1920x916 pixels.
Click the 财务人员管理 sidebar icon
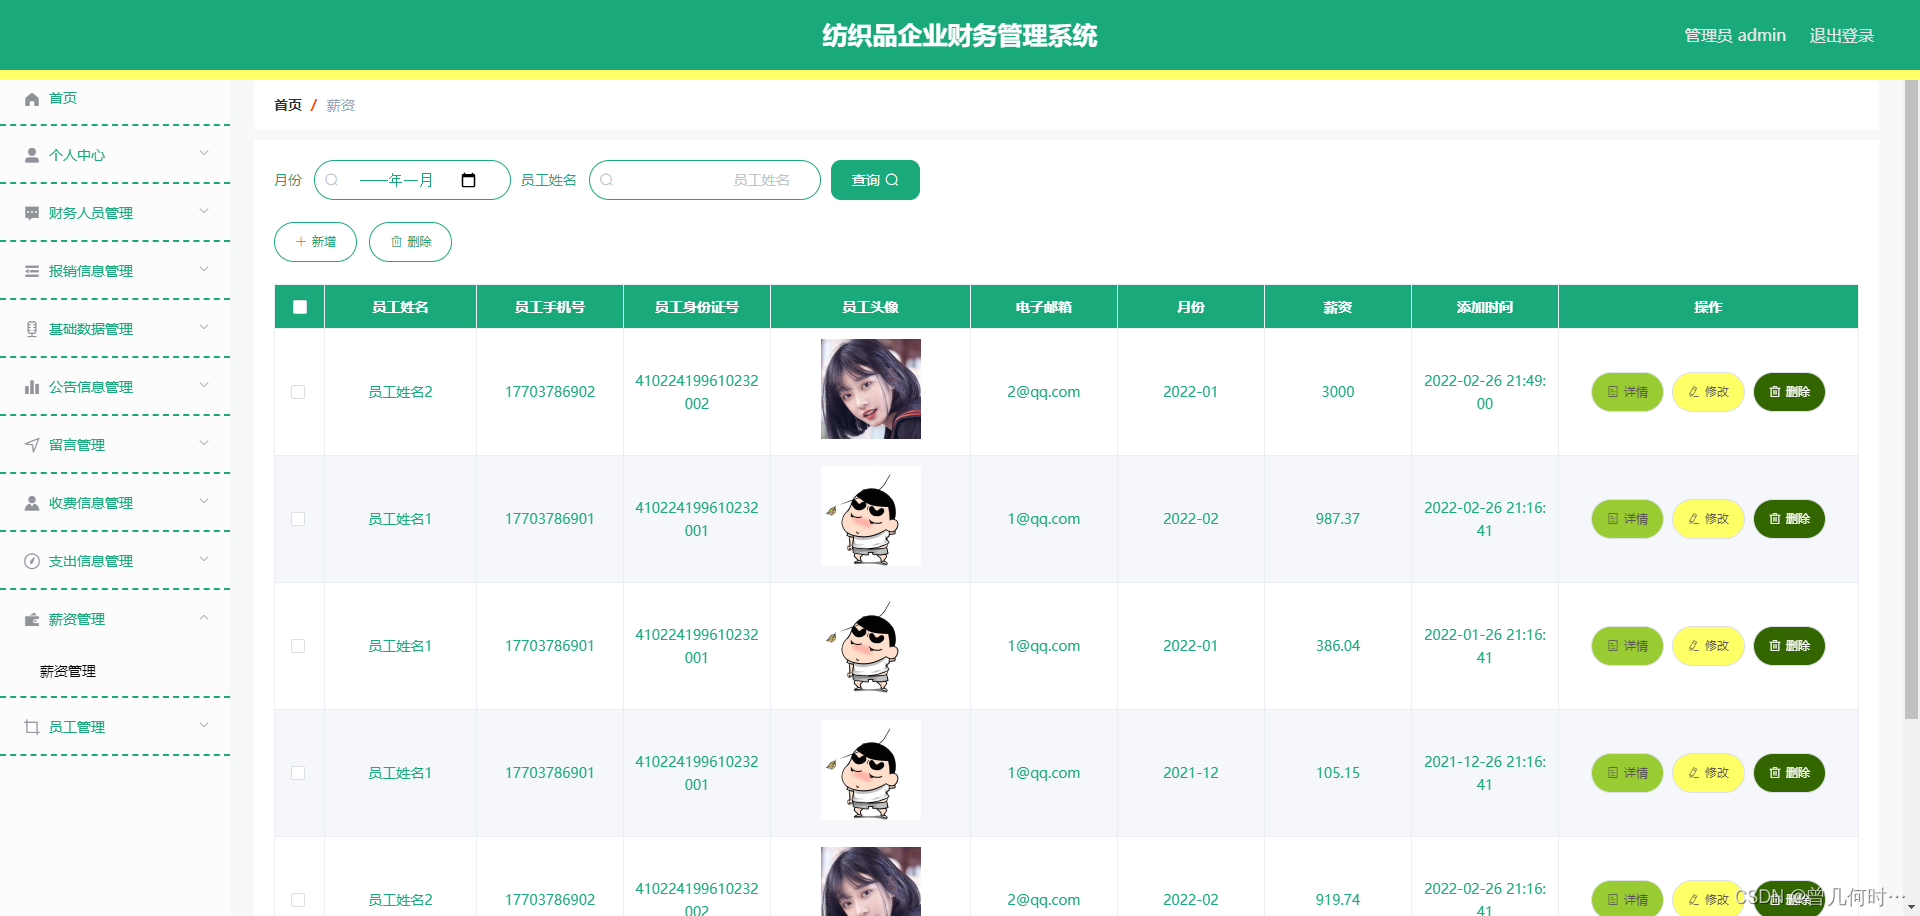(x=30, y=213)
